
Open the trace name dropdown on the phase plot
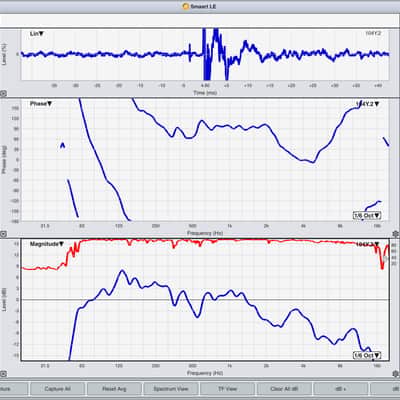(x=367, y=104)
